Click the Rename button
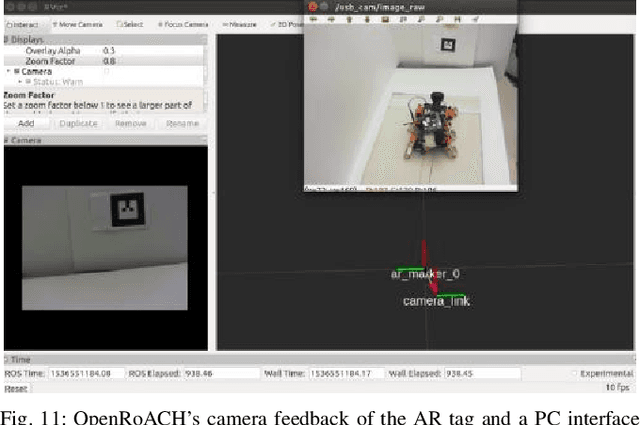The height and width of the screenshot is (425, 640). tap(182, 123)
